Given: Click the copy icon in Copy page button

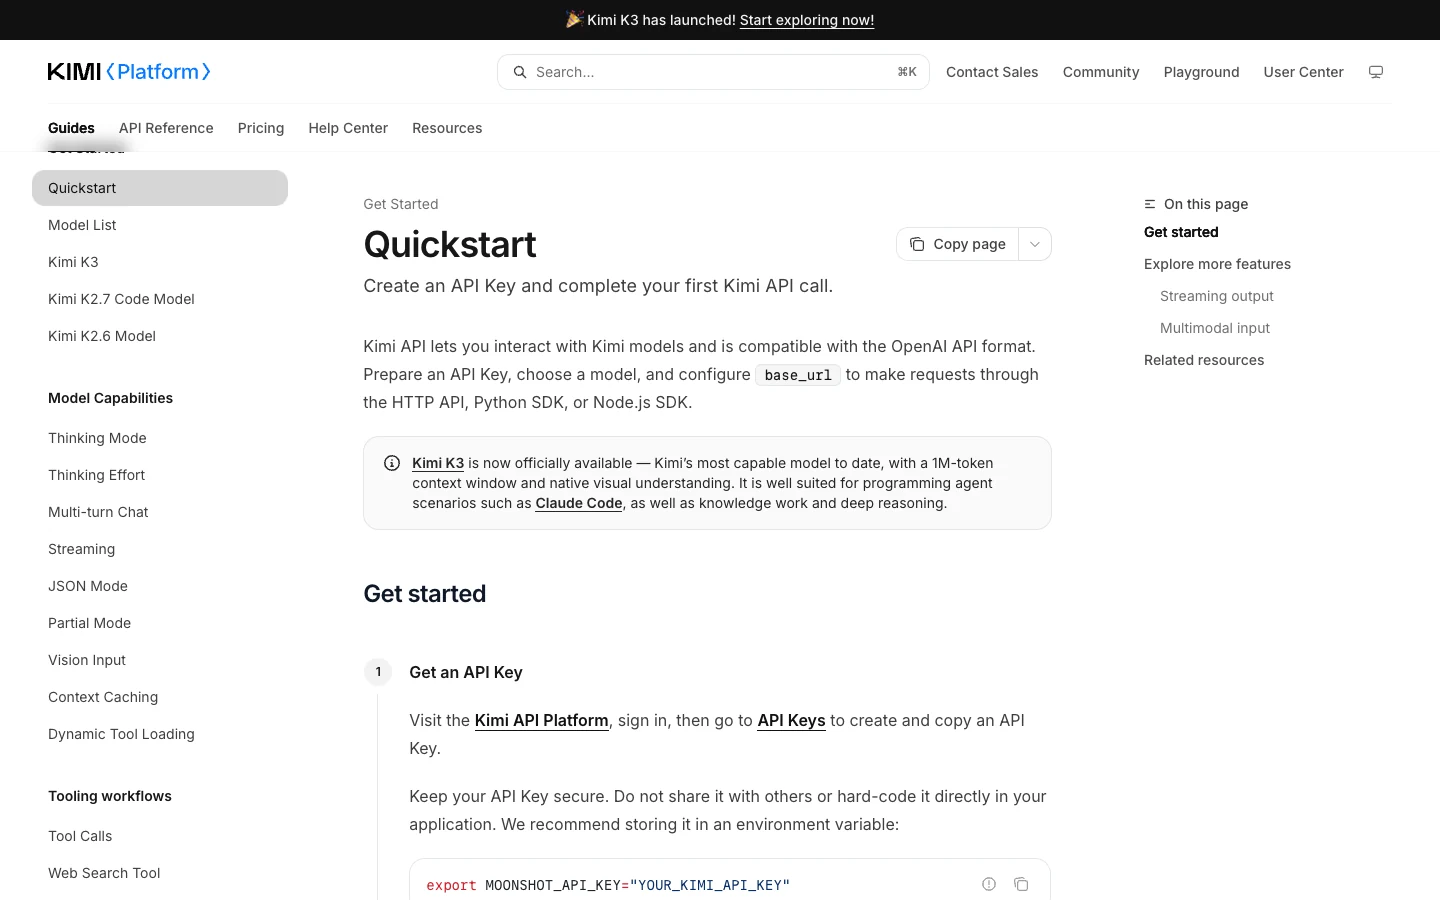Looking at the screenshot, I should point(917,244).
